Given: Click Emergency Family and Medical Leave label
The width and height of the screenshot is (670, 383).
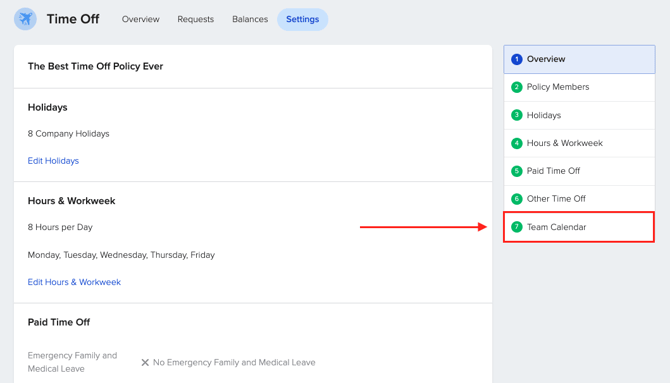Looking at the screenshot, I should [x=72, y=362].
